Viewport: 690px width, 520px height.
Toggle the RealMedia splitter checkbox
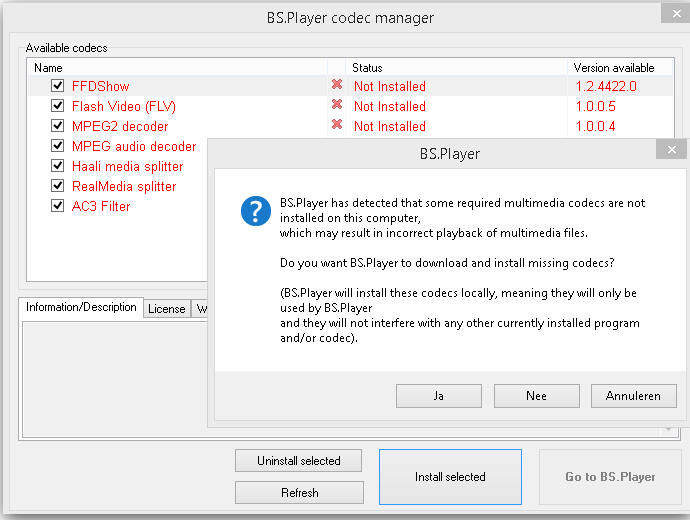(58, 186)
